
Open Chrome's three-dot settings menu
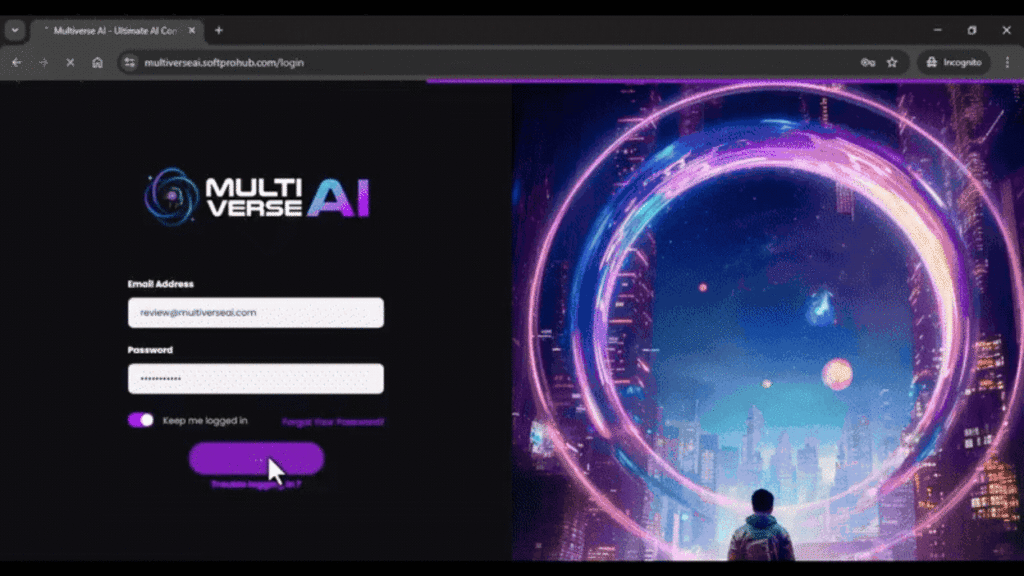tap(1005, 62)
